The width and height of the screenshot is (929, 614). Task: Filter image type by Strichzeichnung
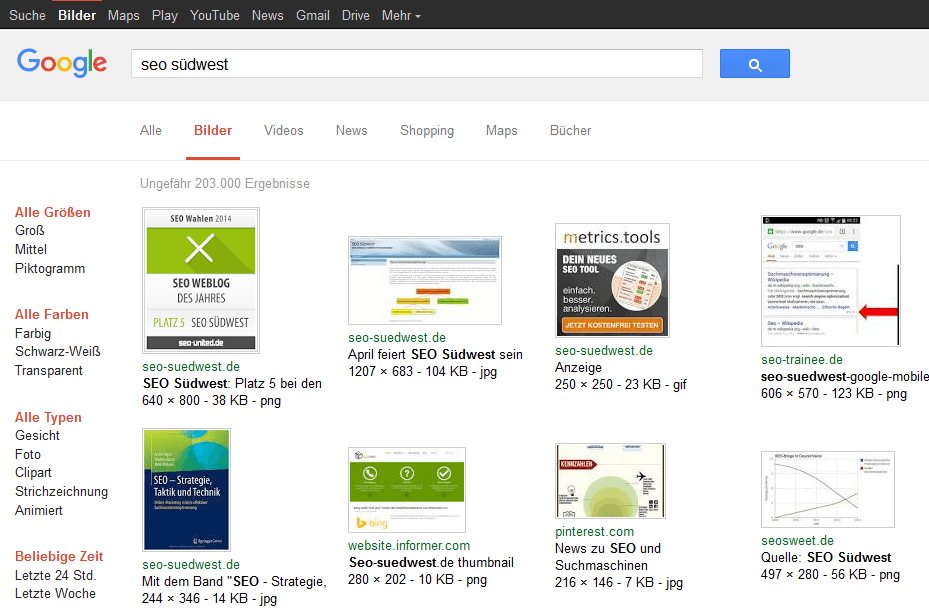62,491
